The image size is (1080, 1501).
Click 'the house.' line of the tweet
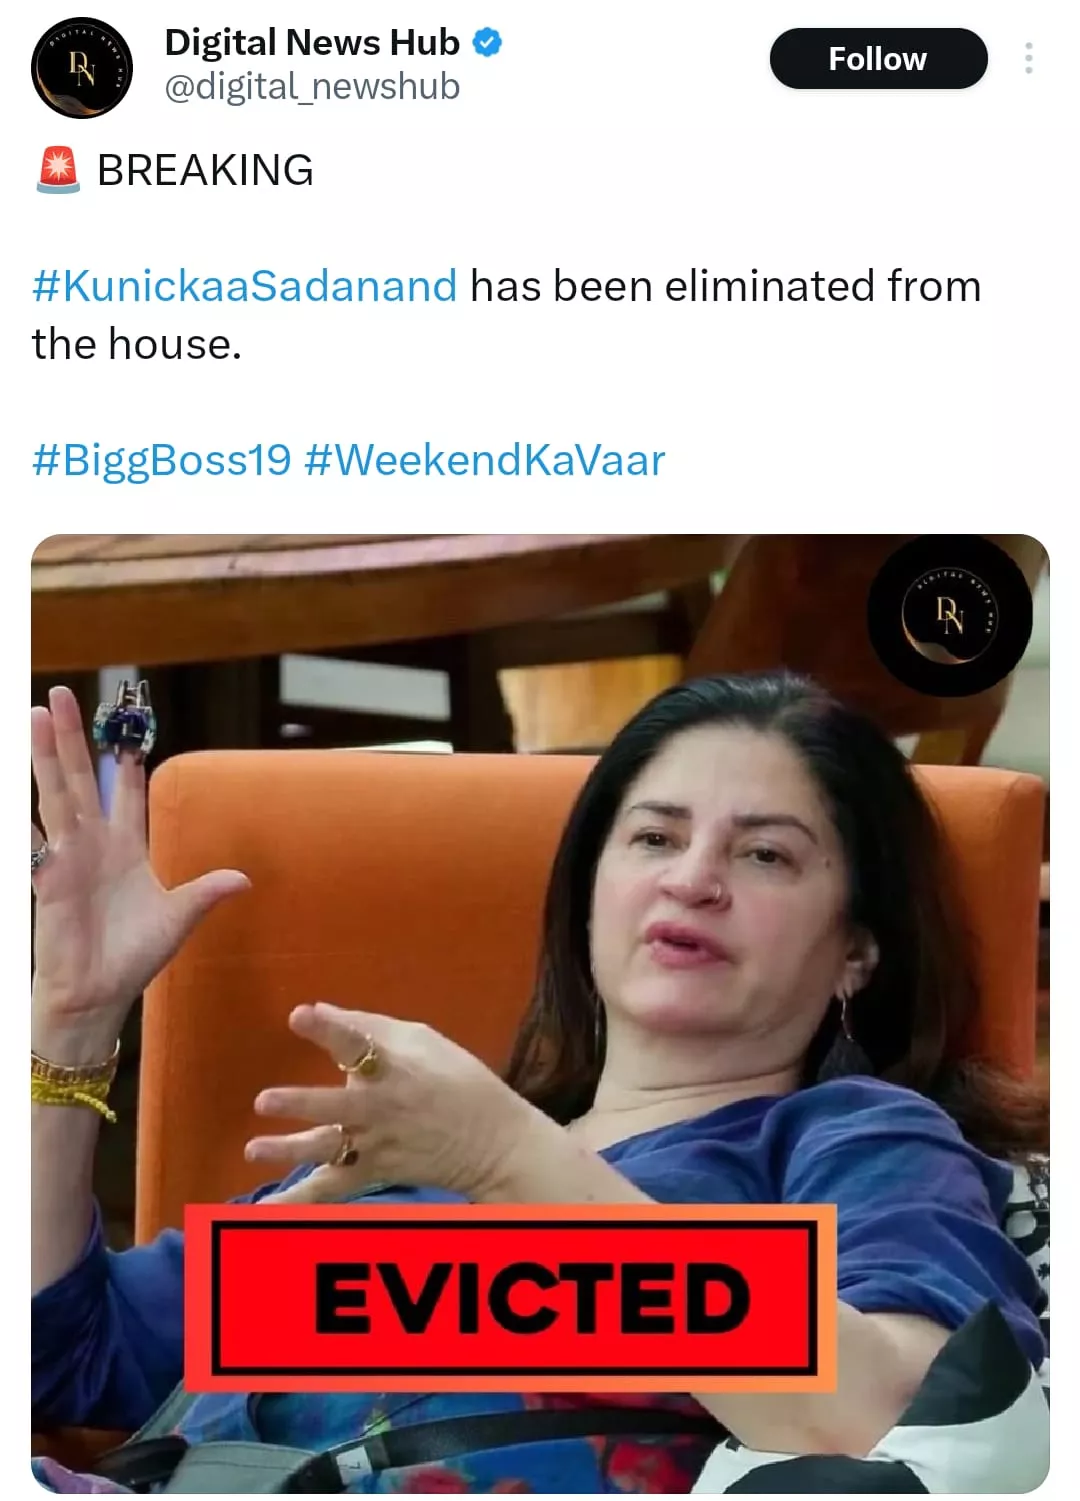click(137, 344)
